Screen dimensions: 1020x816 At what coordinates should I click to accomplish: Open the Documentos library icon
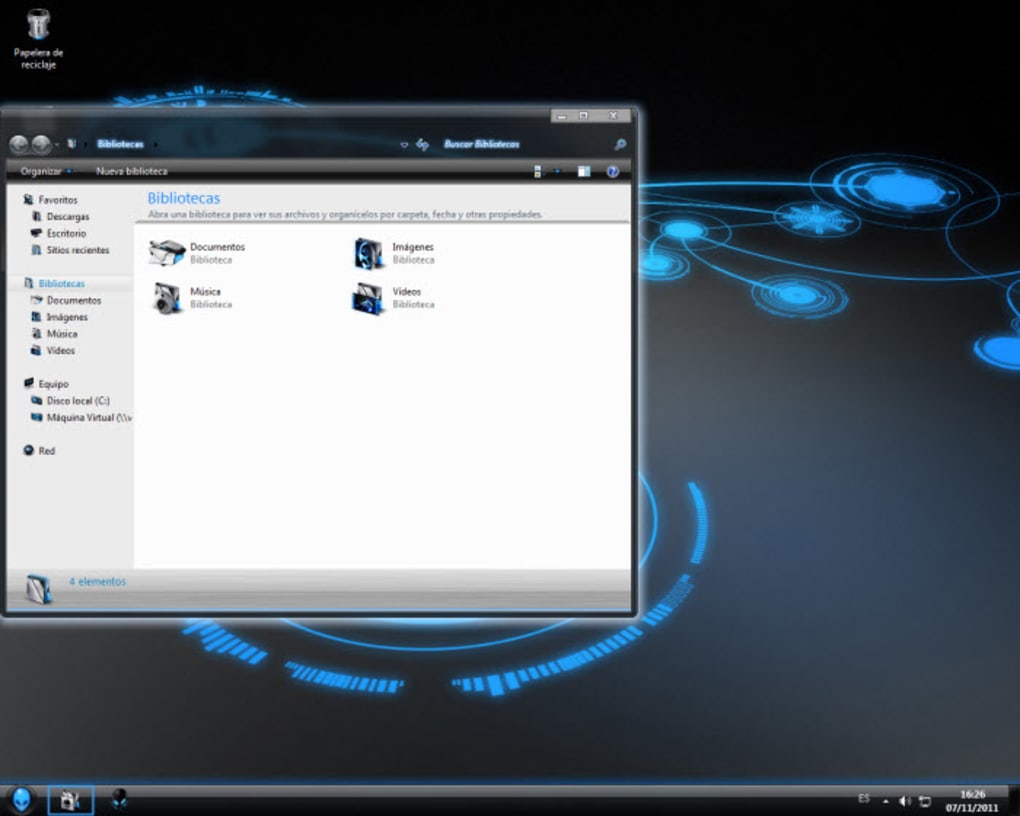point(167,253)
